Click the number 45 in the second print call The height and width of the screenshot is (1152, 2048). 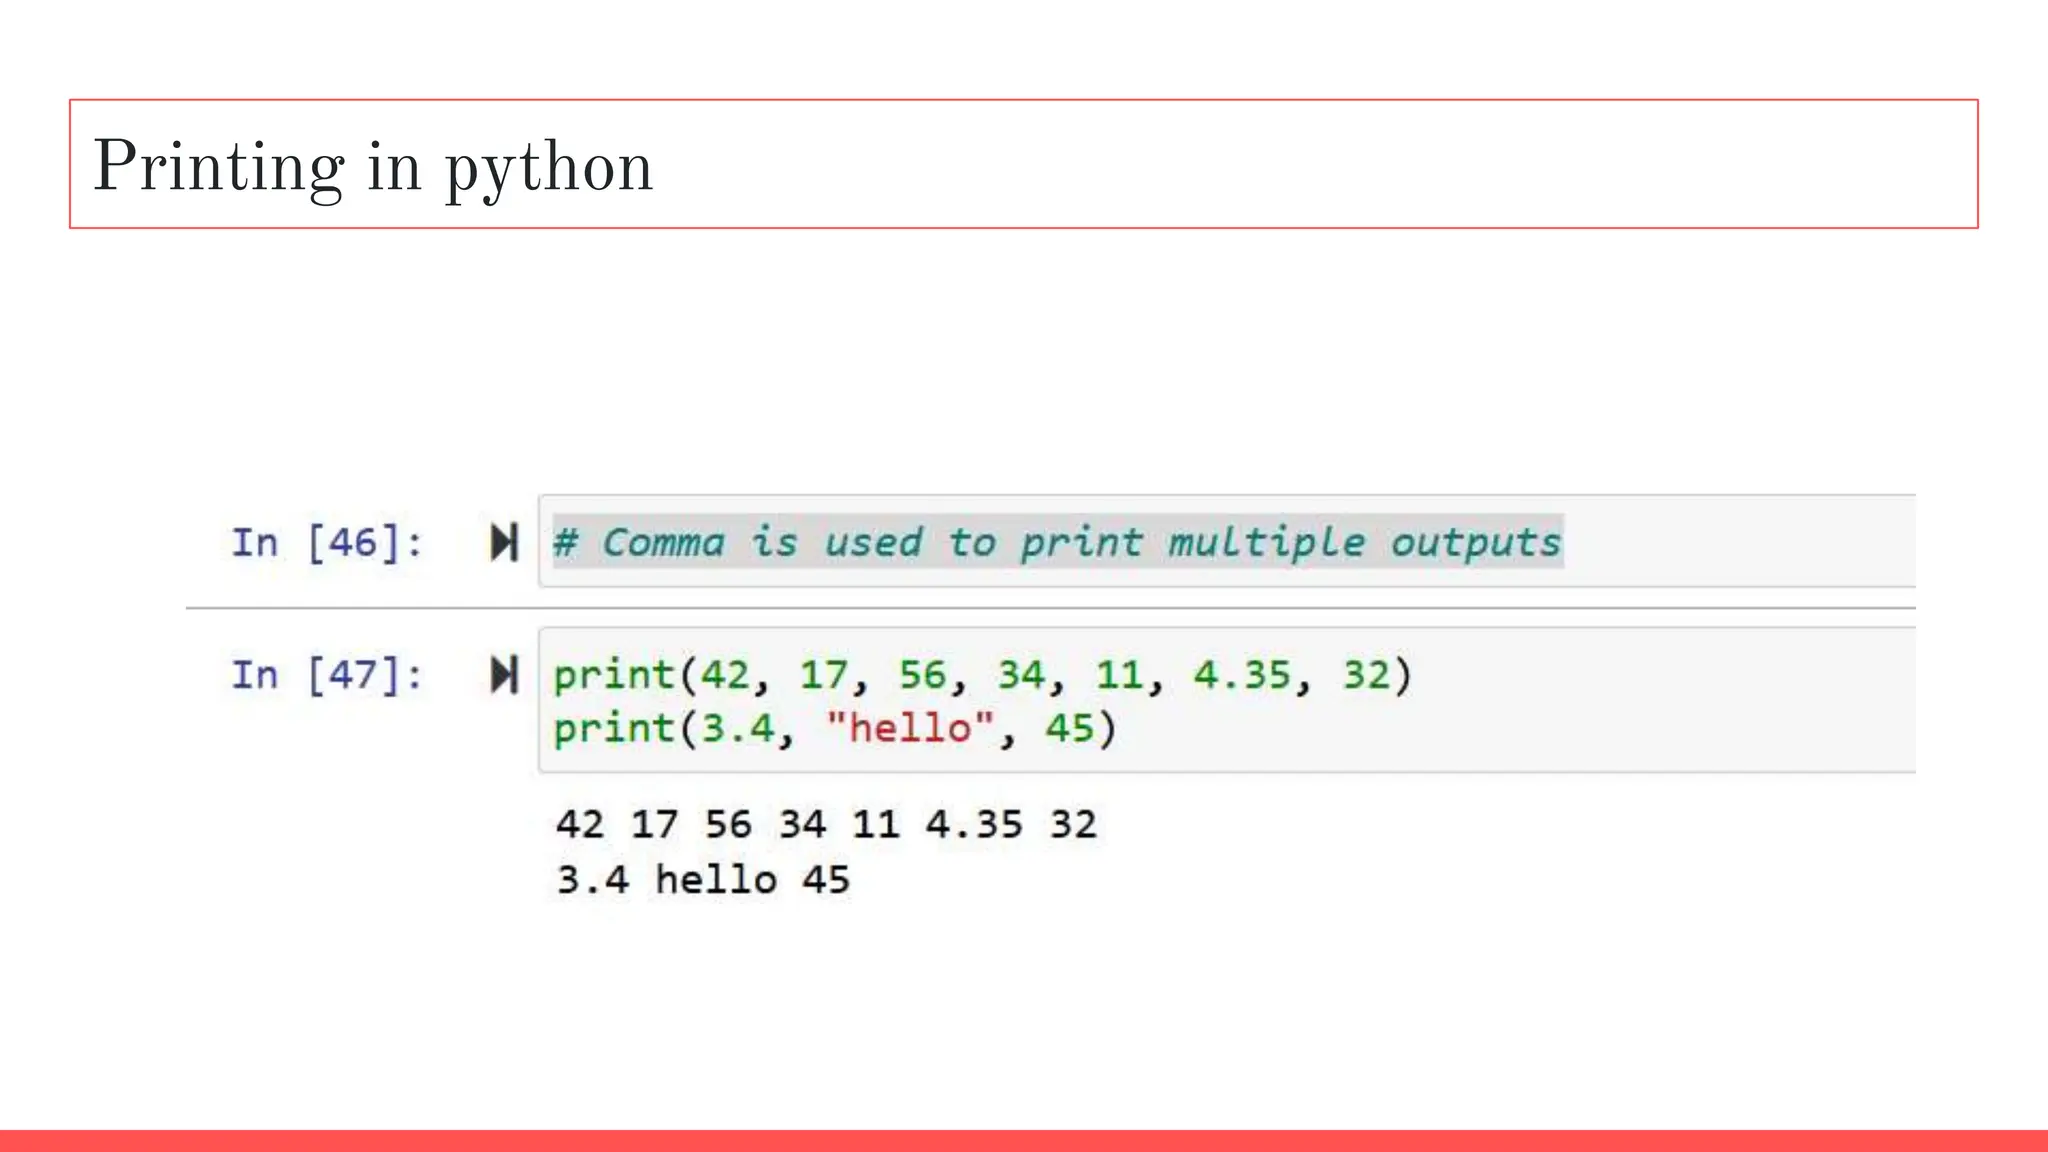click(1069, 728)
